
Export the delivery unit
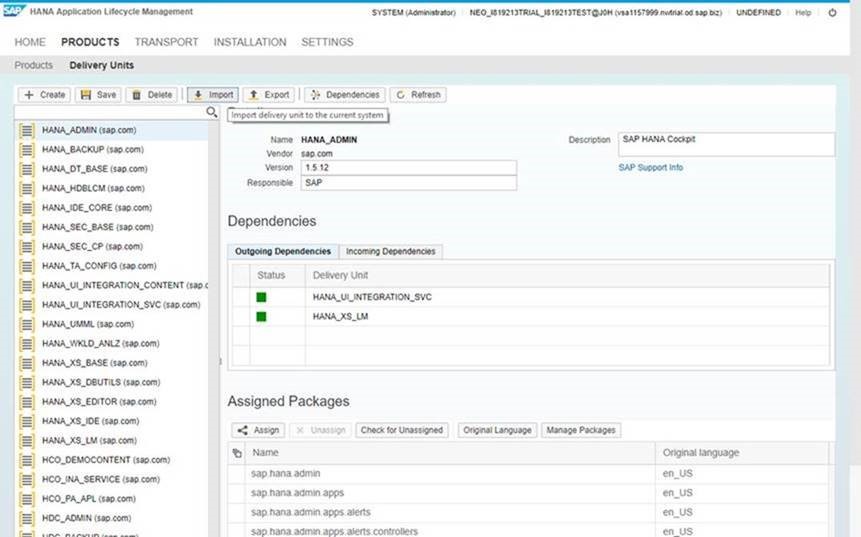269,95
